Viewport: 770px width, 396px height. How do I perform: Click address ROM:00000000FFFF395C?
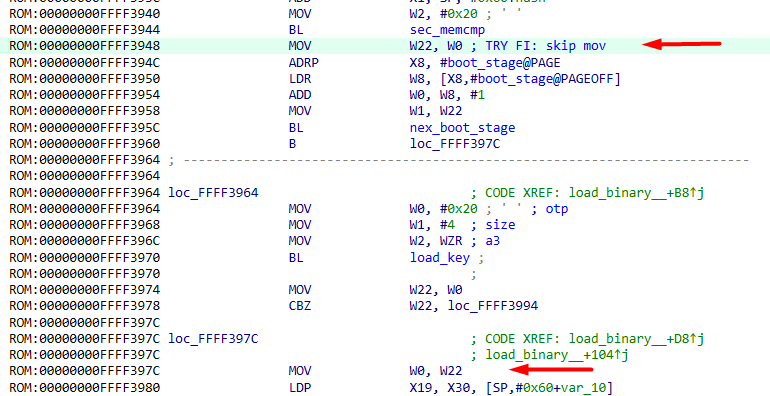click(84, 128)
